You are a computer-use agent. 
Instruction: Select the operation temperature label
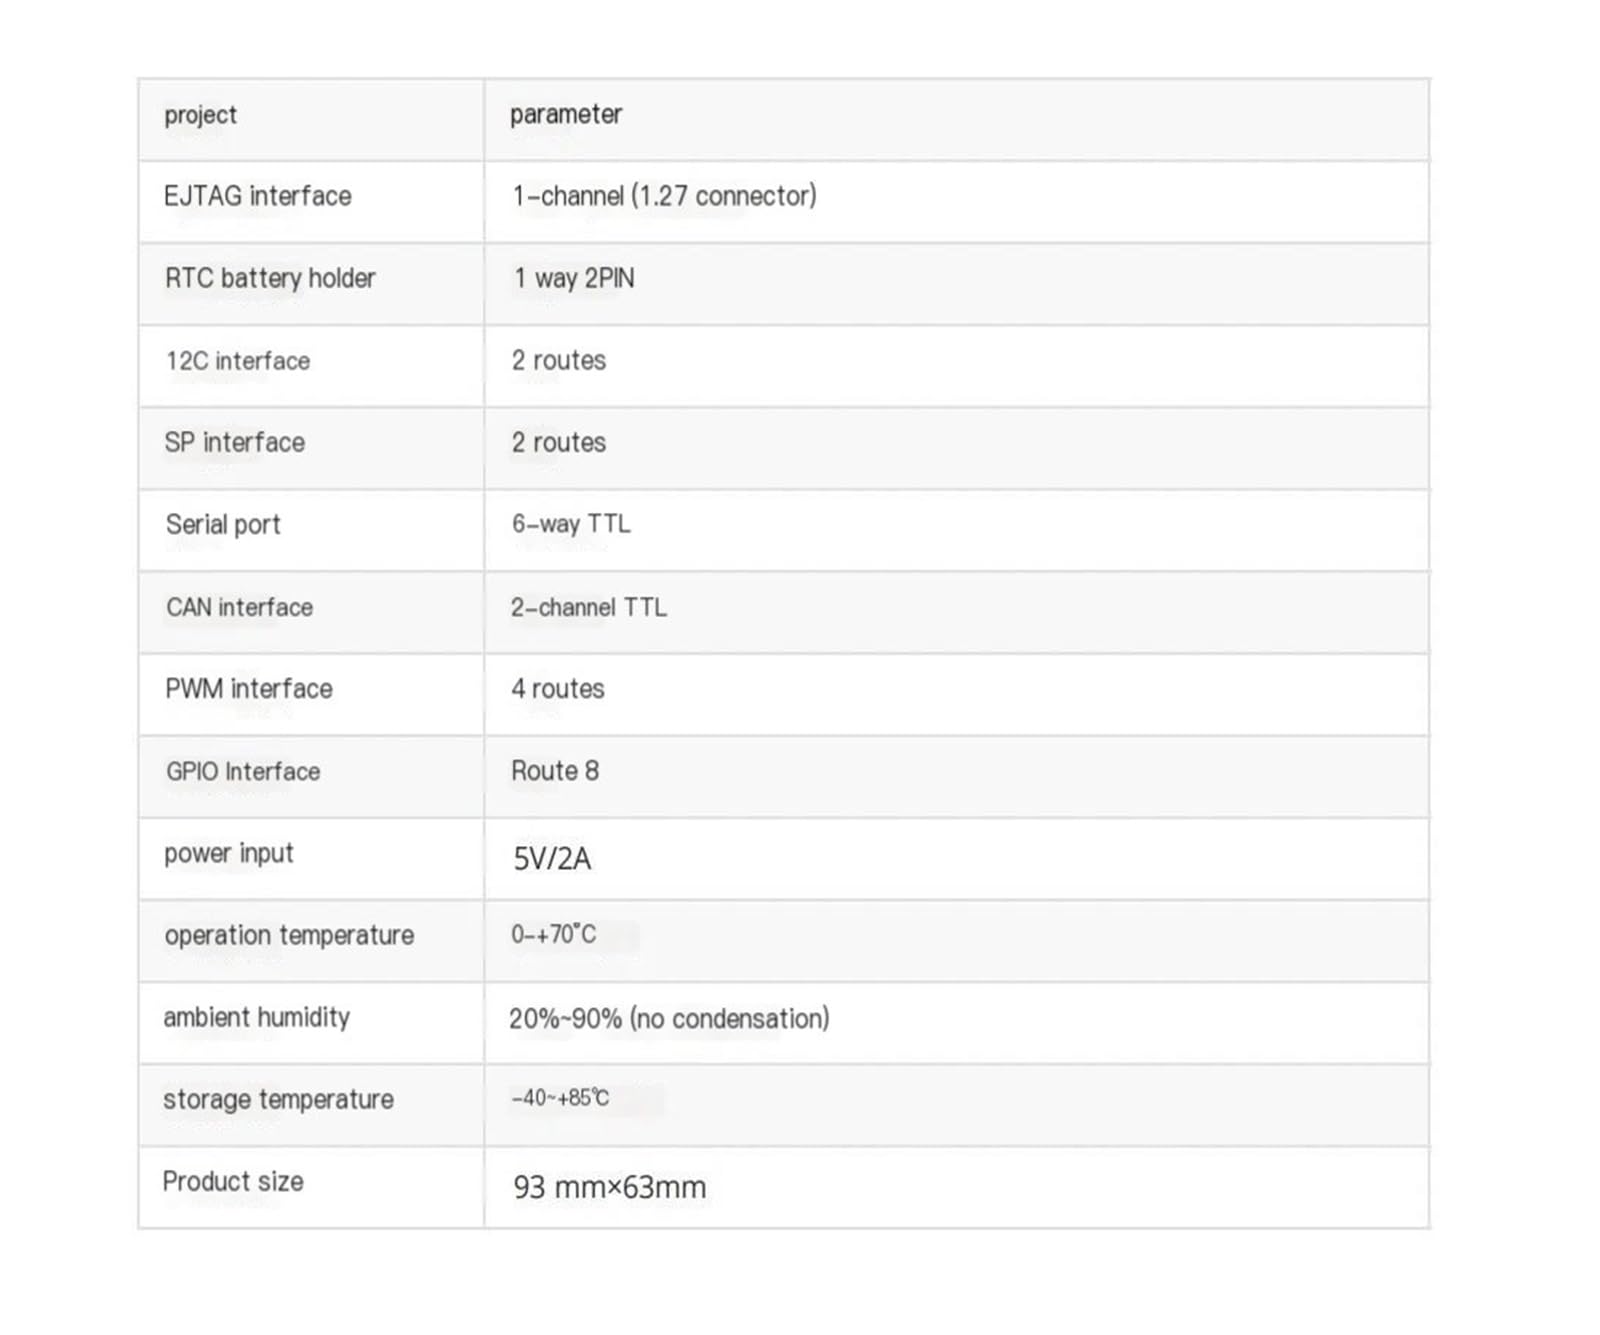[x=289, y=936]
